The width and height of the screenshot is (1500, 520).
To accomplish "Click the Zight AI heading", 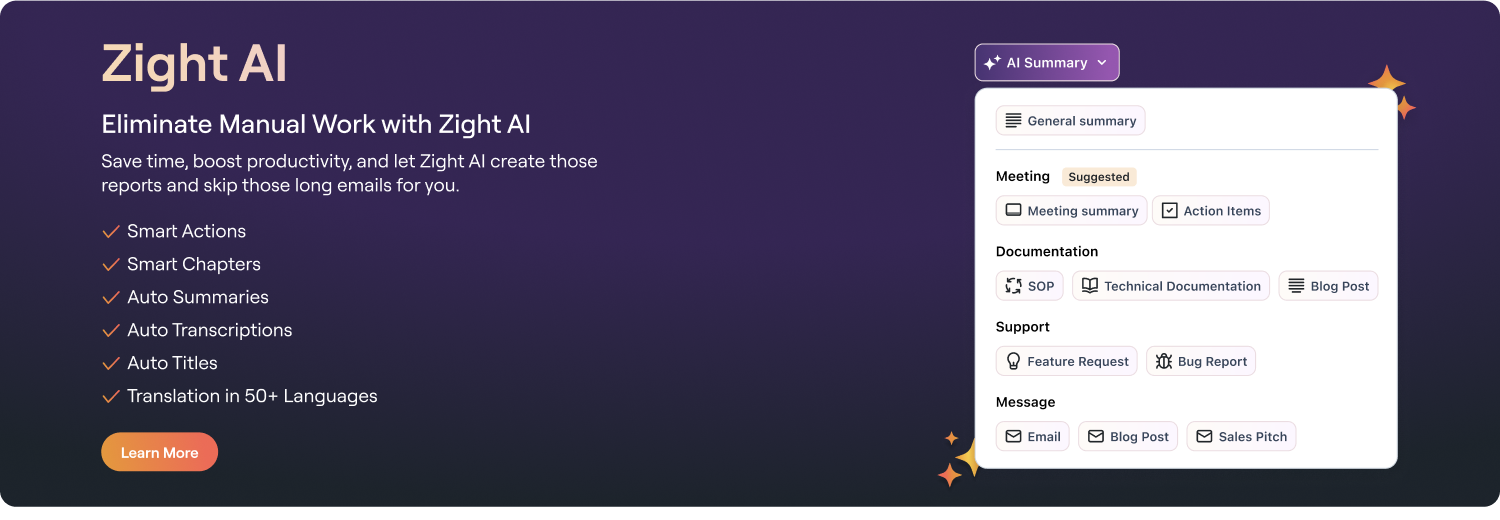I will coord(194,64).
